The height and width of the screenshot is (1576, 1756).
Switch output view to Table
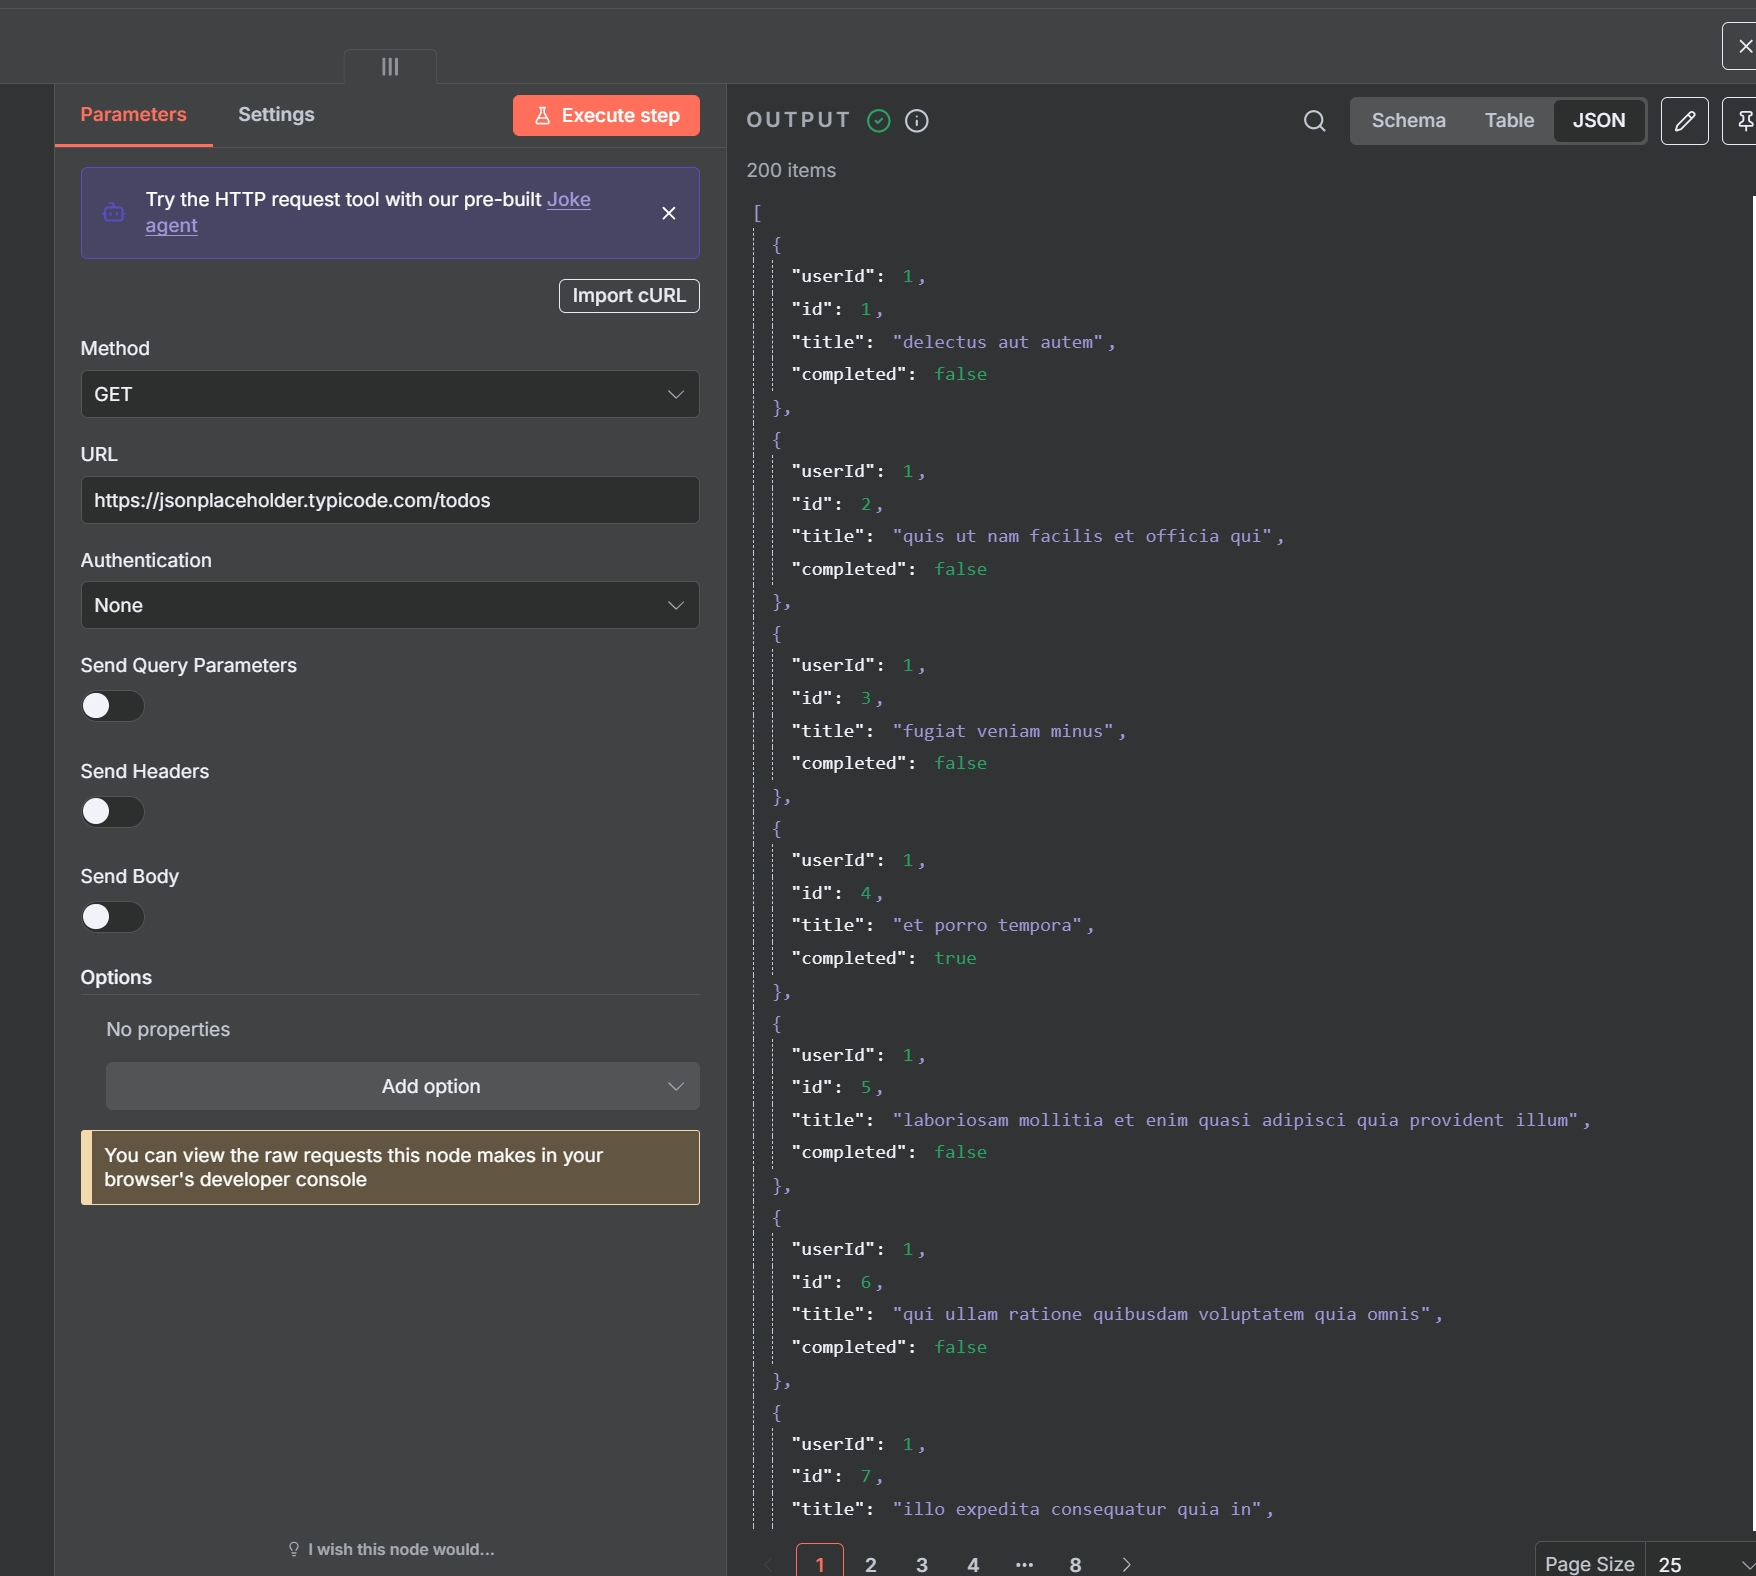(x=1508, y=120)
